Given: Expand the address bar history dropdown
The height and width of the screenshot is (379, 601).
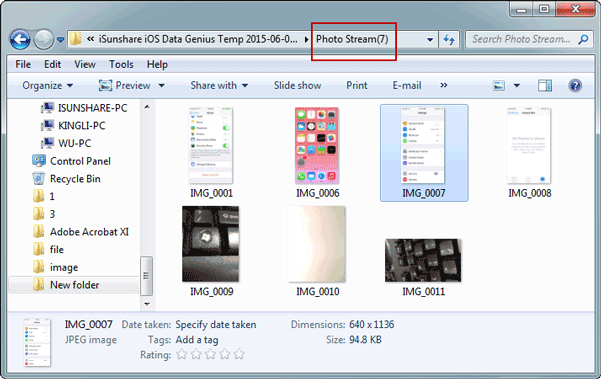Looking at the screenshot, I should pos(430,39).
